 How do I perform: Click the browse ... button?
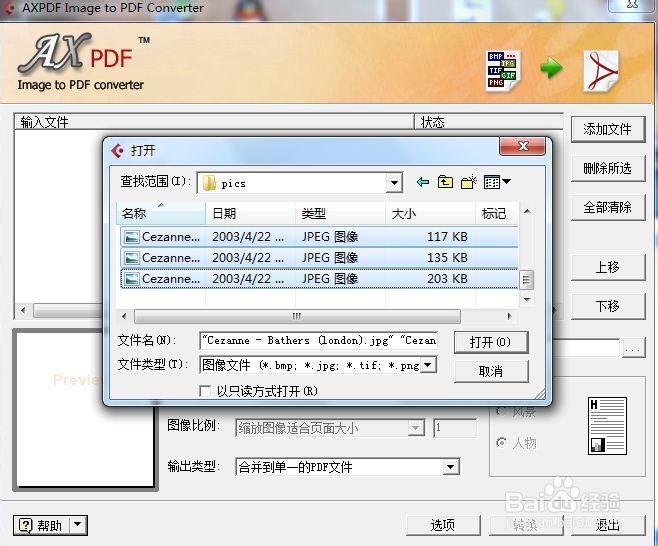pyautogui.click(x=633, y=348)
